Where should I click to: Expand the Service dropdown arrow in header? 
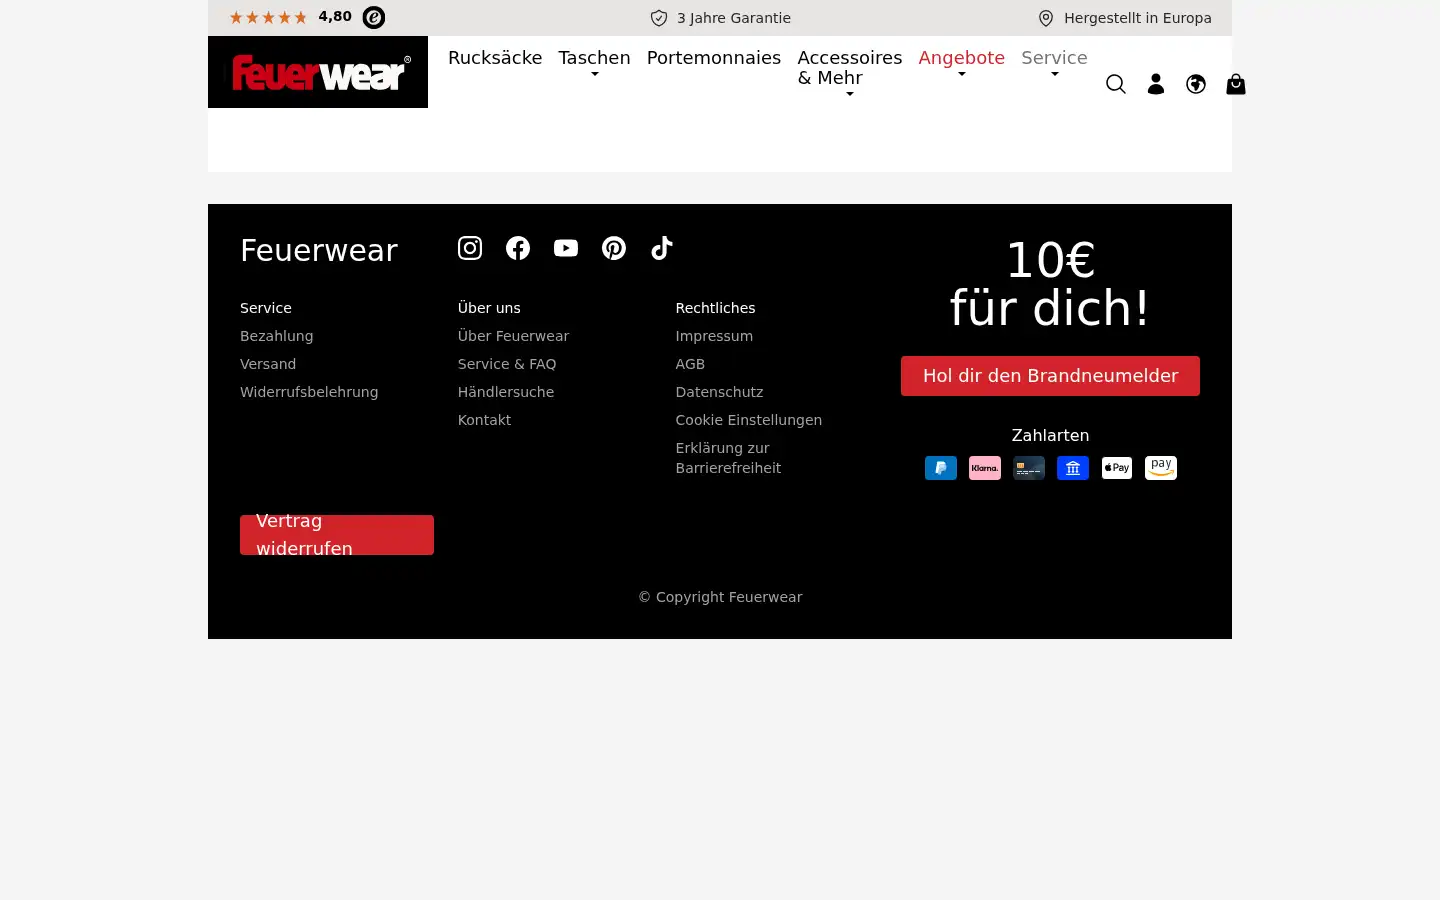point(1055,75)
